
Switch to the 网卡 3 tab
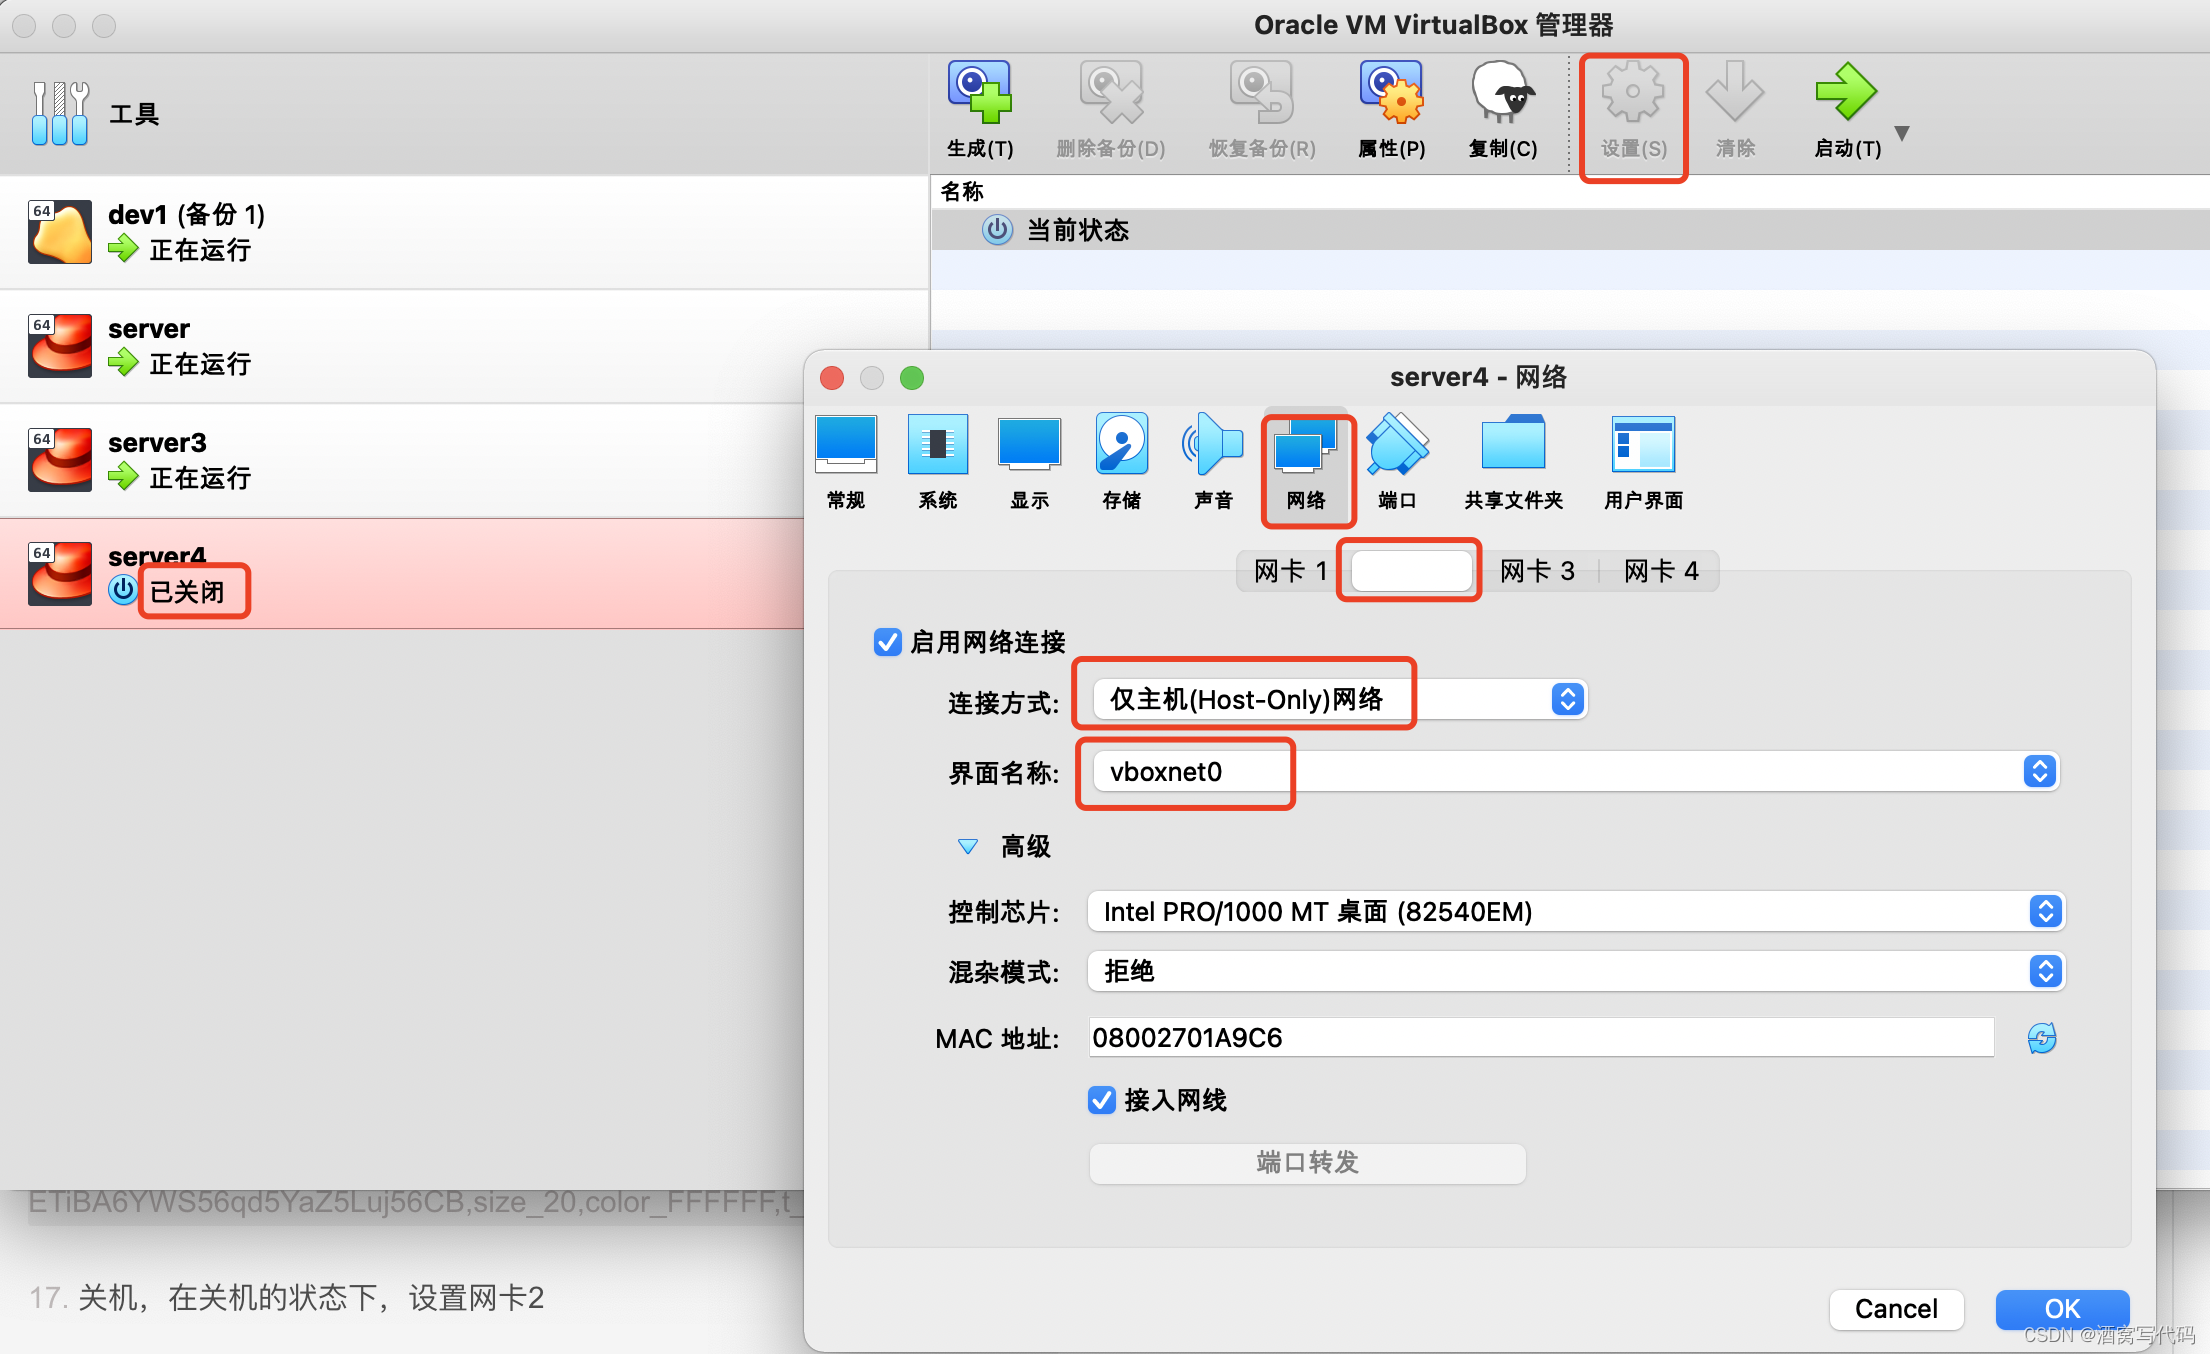pos(1537,571)
